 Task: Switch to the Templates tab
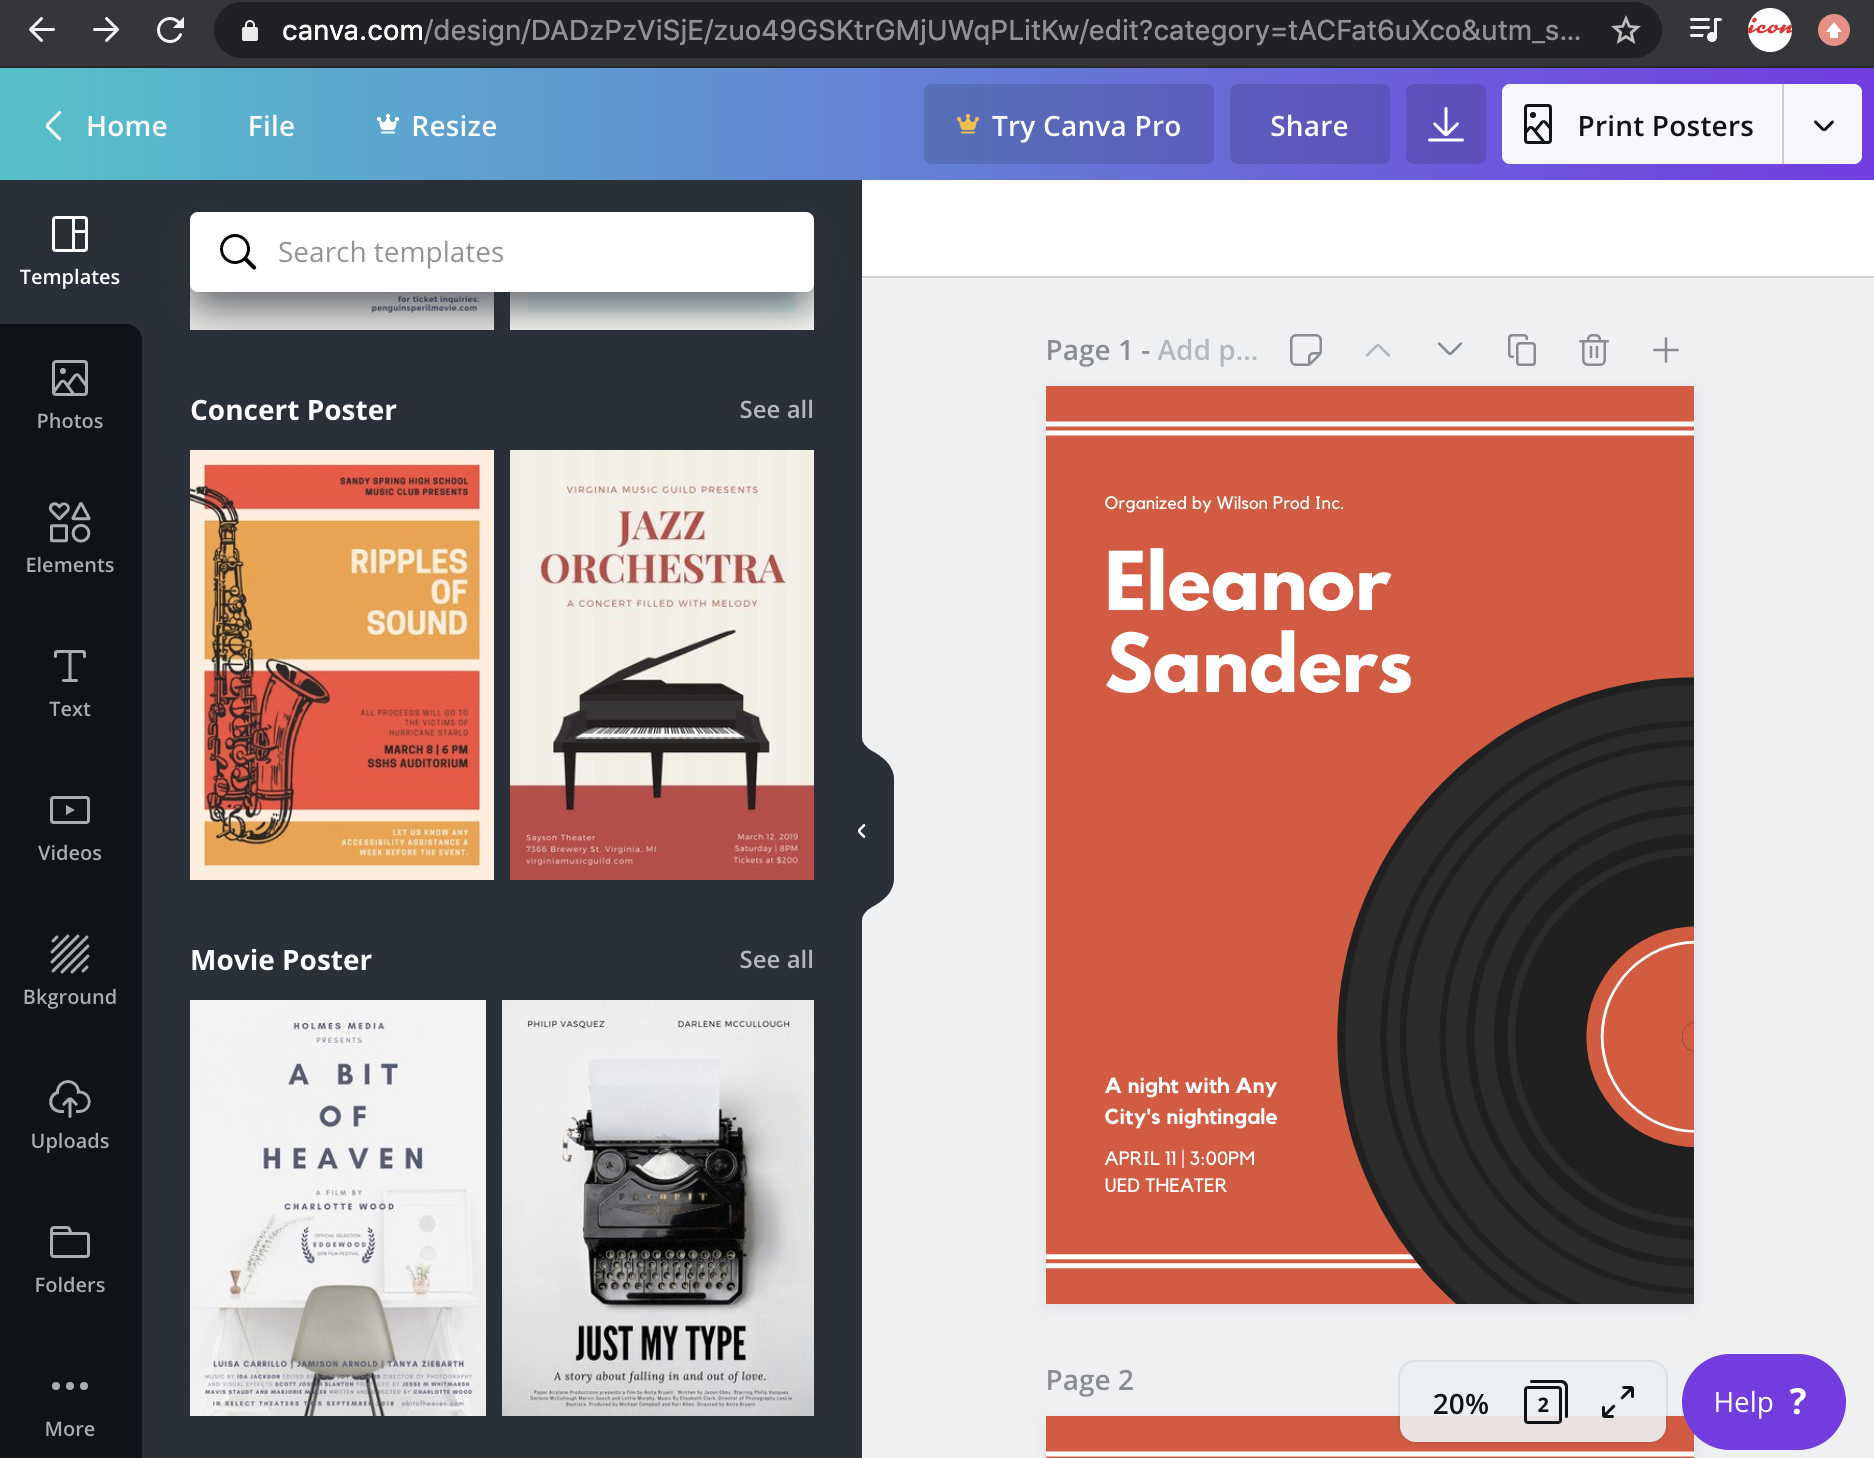point(70,252)
